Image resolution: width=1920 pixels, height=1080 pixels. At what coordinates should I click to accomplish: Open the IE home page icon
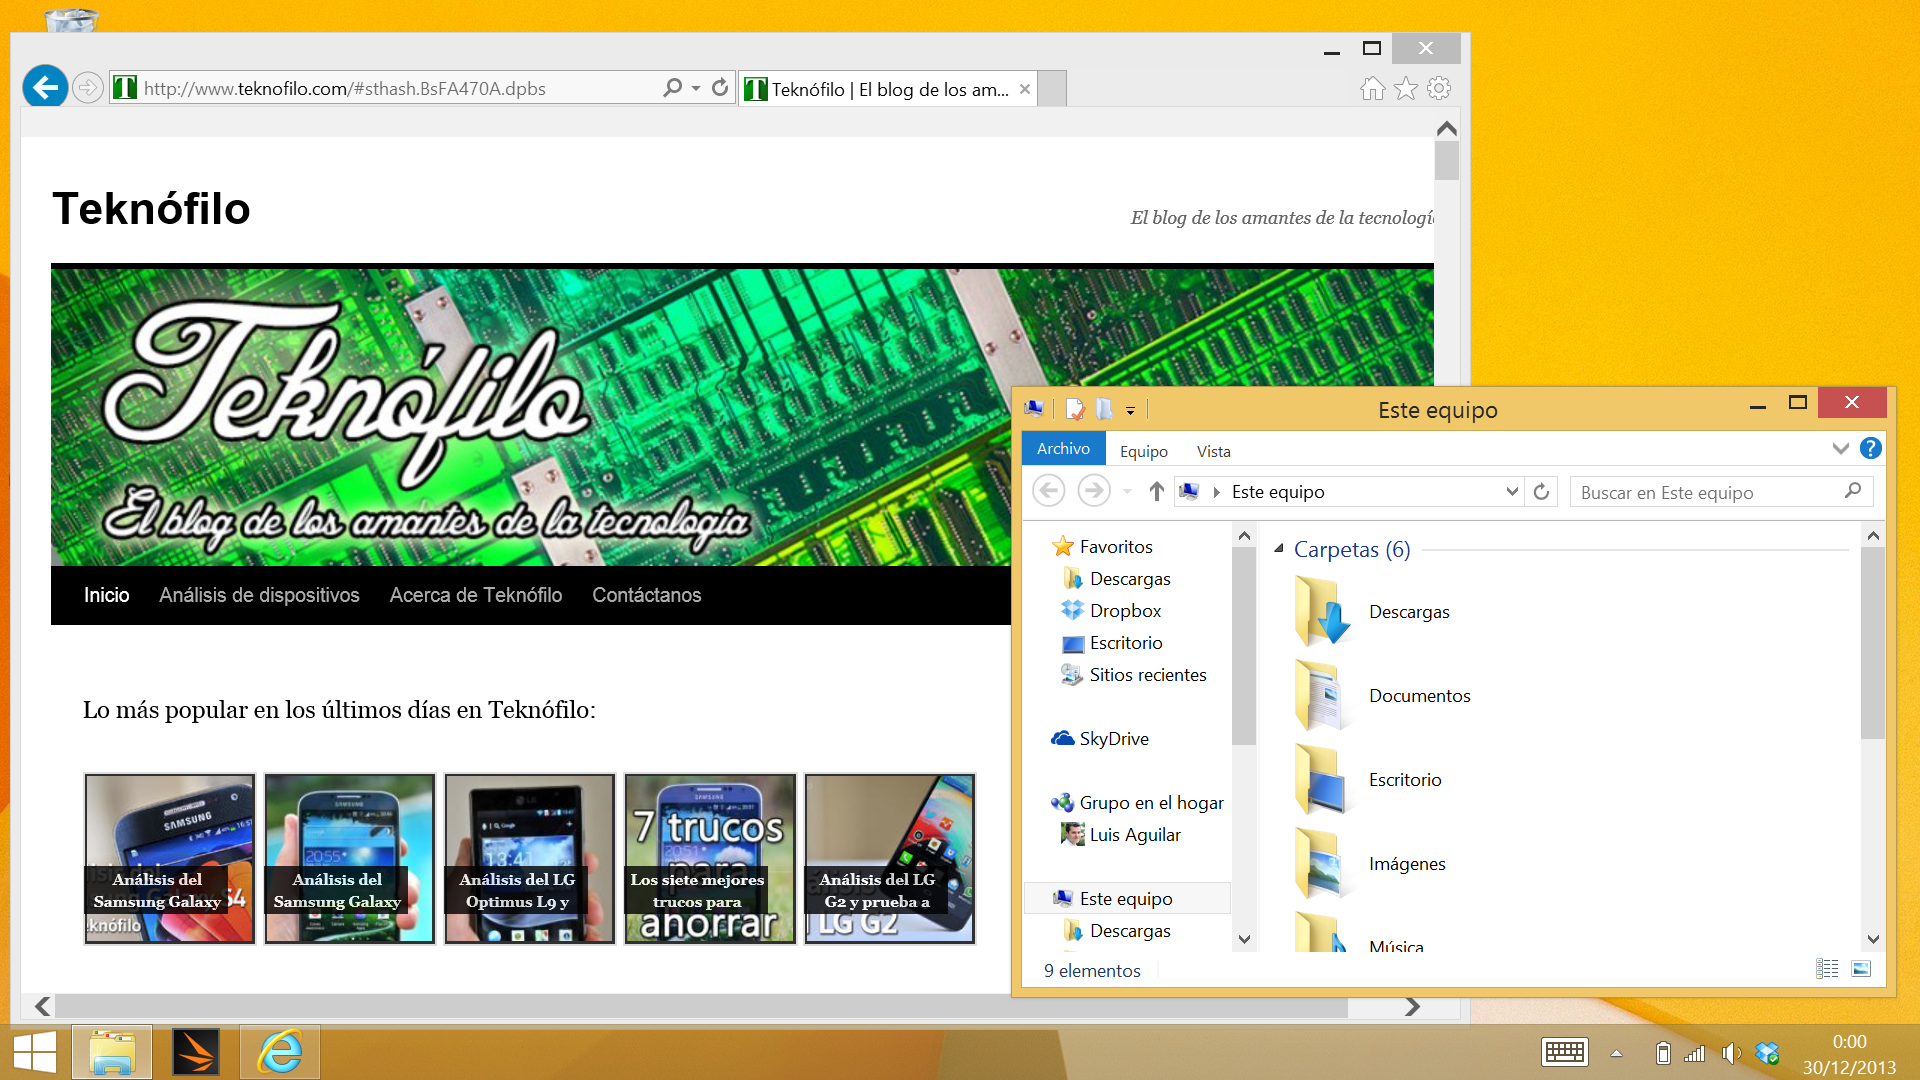pos(1372,89)
